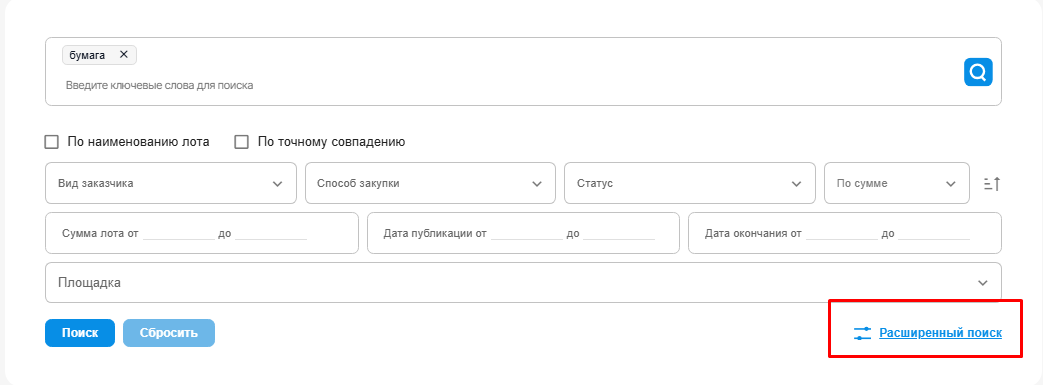This screenshot has height=385, width=1043.
Task: Enable По наименованию лота checkbox
Action: pos(51,142)
